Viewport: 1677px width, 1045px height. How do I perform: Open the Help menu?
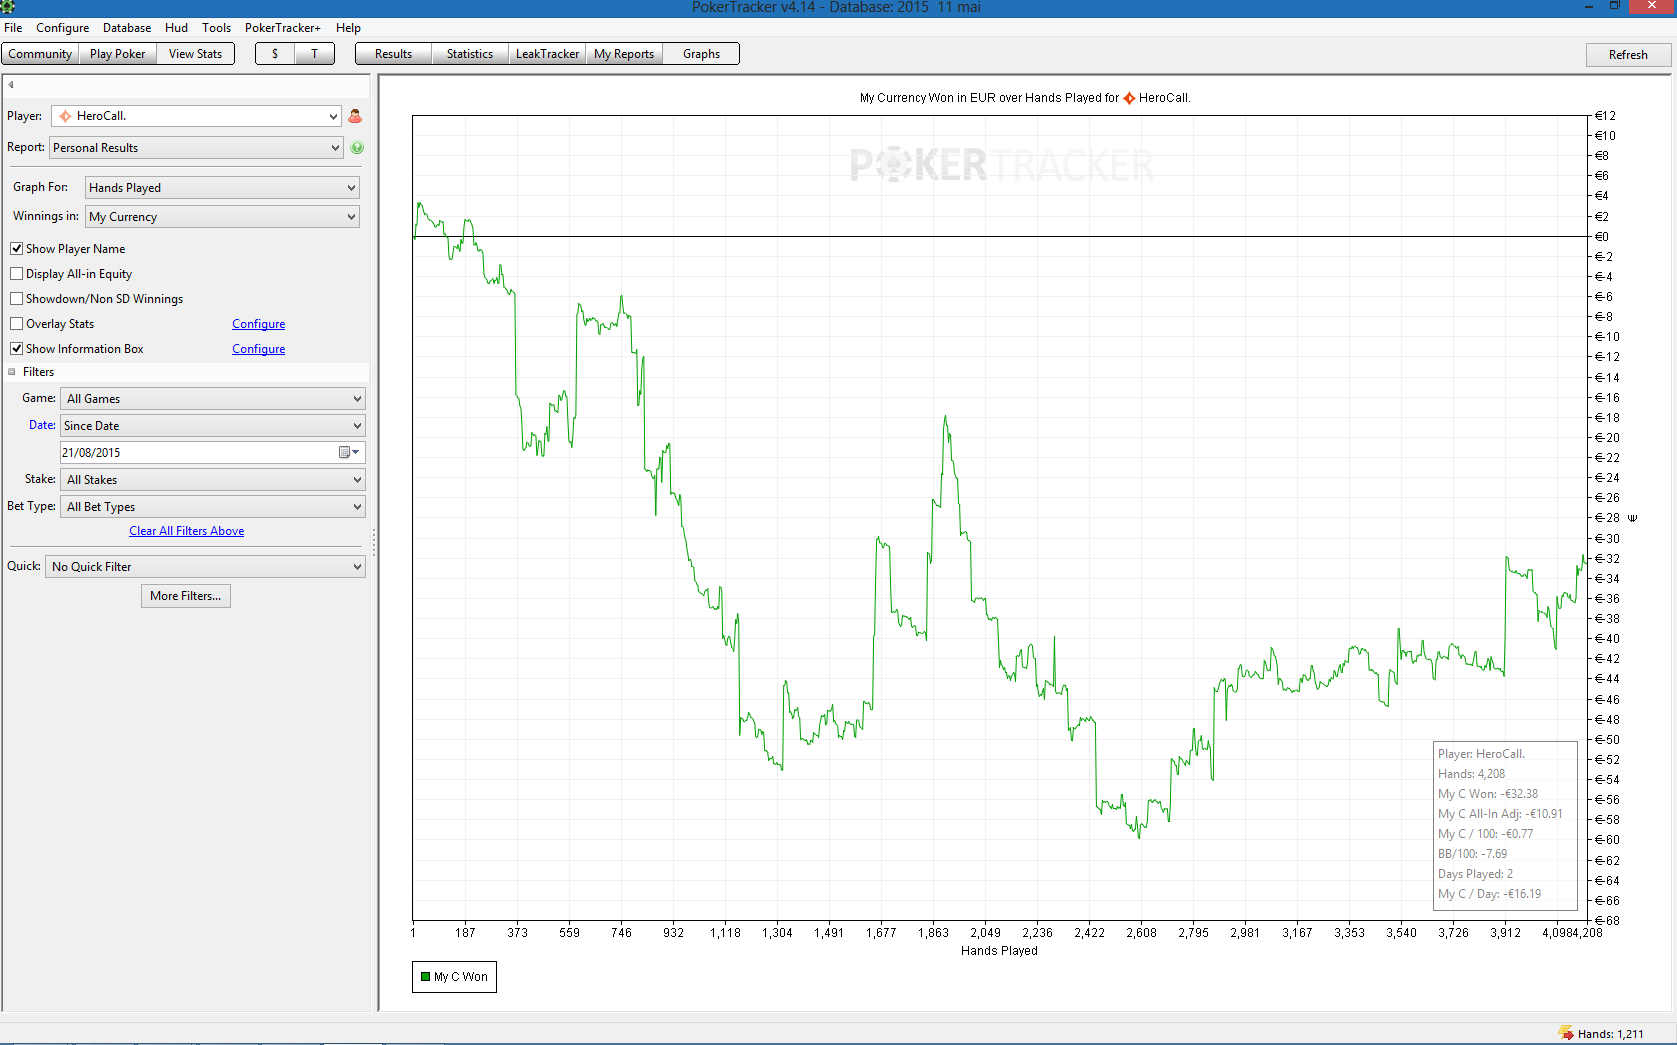[x=348, y=28]
